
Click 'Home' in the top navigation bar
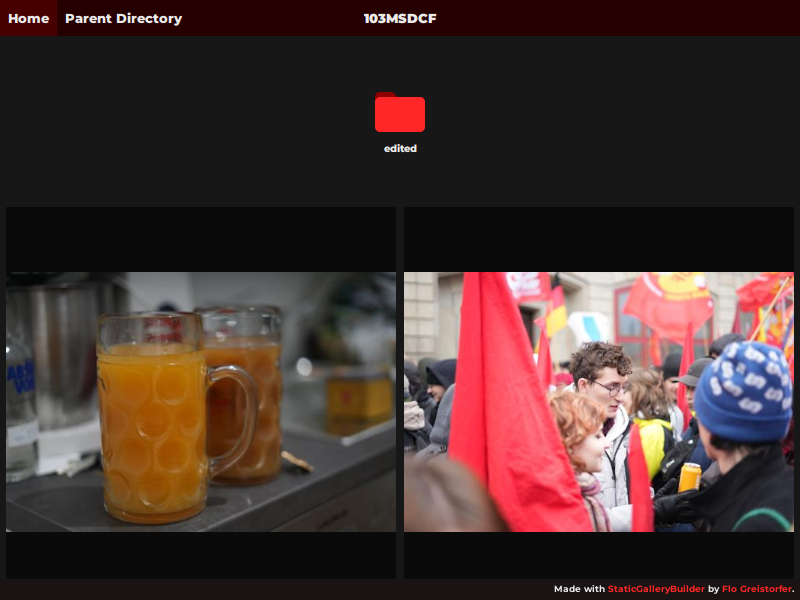point(28,18)
